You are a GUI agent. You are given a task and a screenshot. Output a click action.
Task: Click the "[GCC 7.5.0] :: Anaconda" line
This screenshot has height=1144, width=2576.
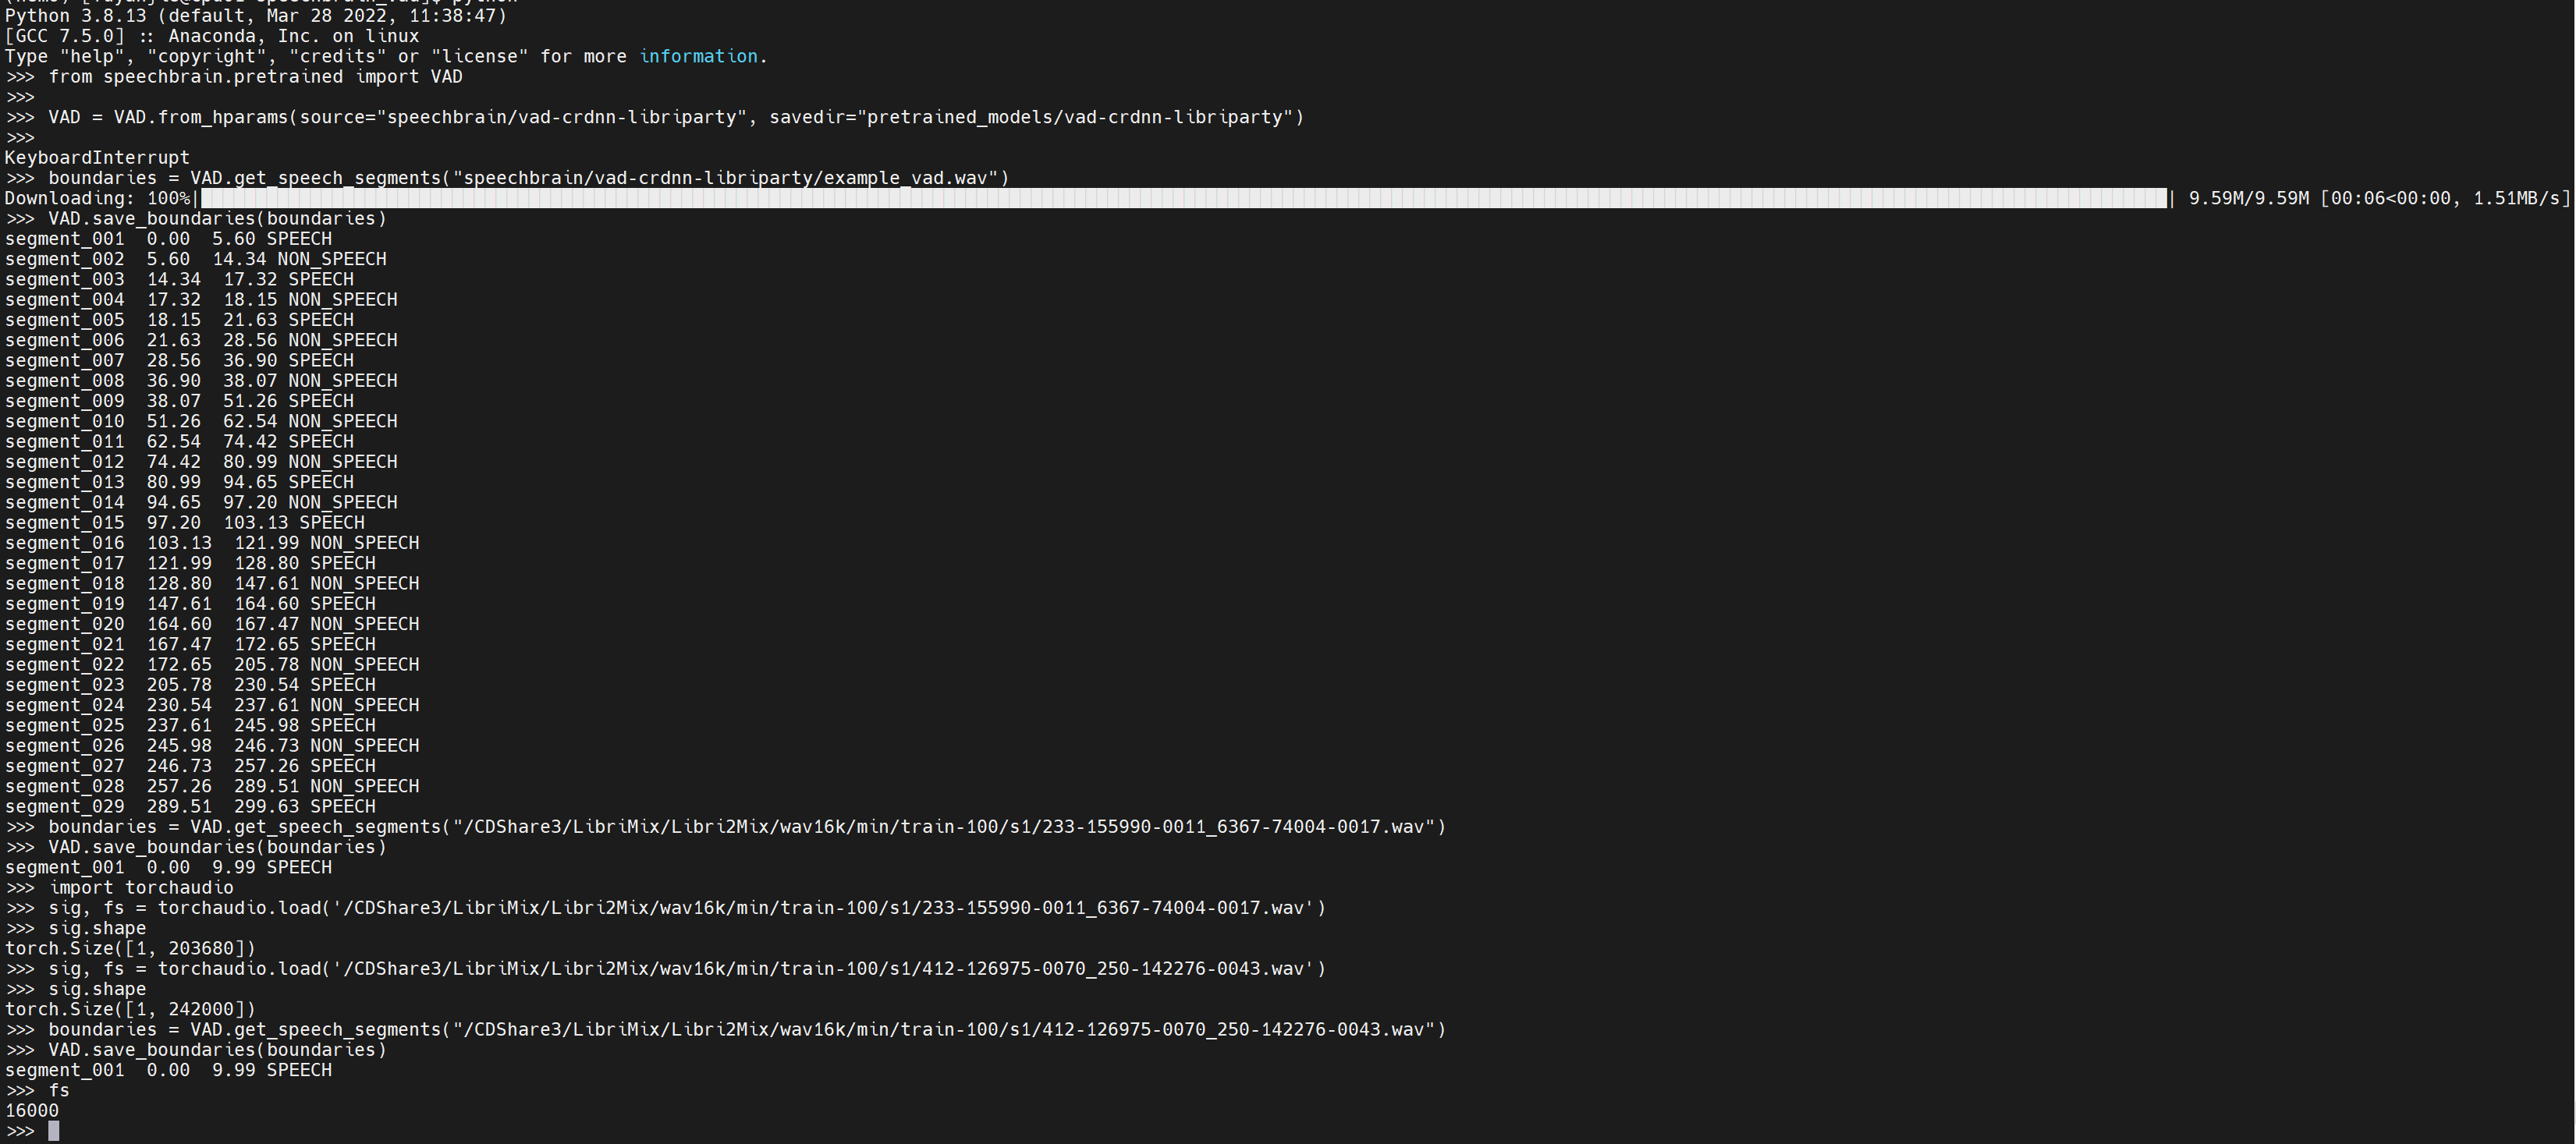(x=212, y=36)
